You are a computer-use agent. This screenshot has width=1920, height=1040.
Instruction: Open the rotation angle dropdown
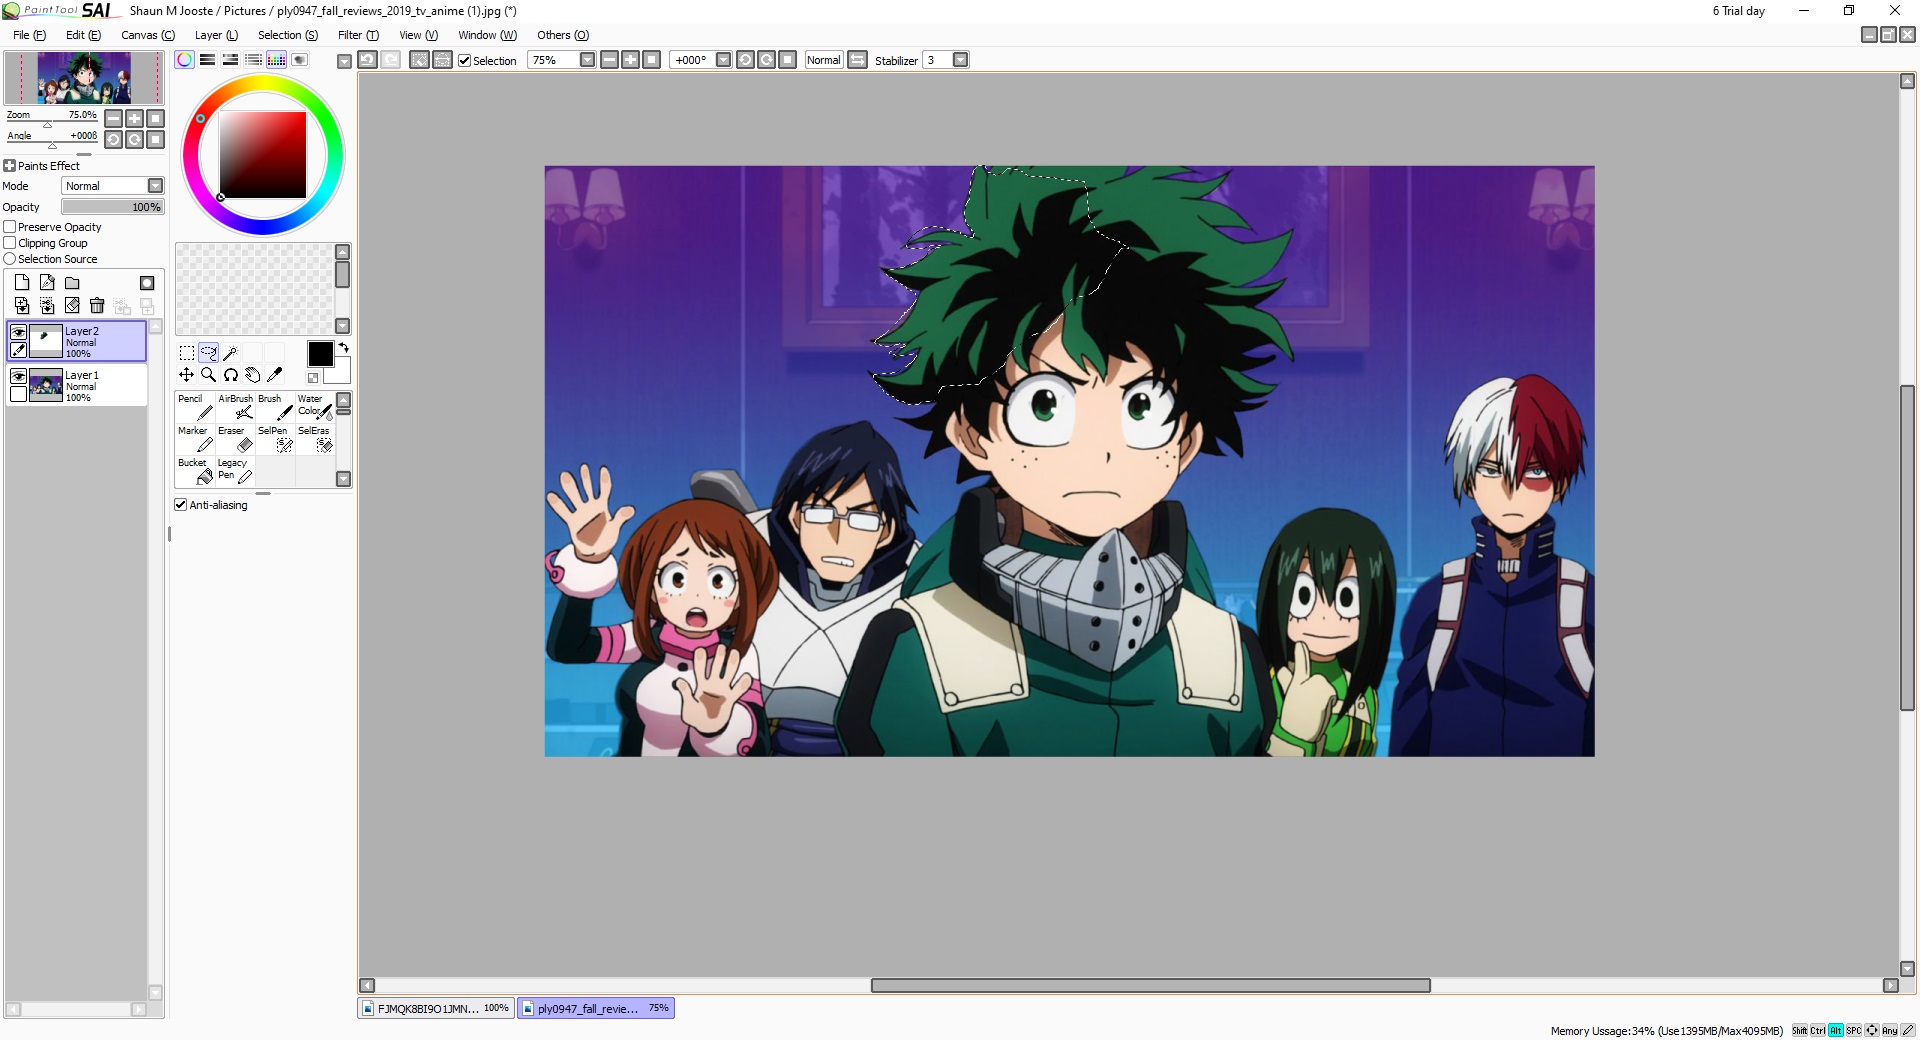point(723,60)
